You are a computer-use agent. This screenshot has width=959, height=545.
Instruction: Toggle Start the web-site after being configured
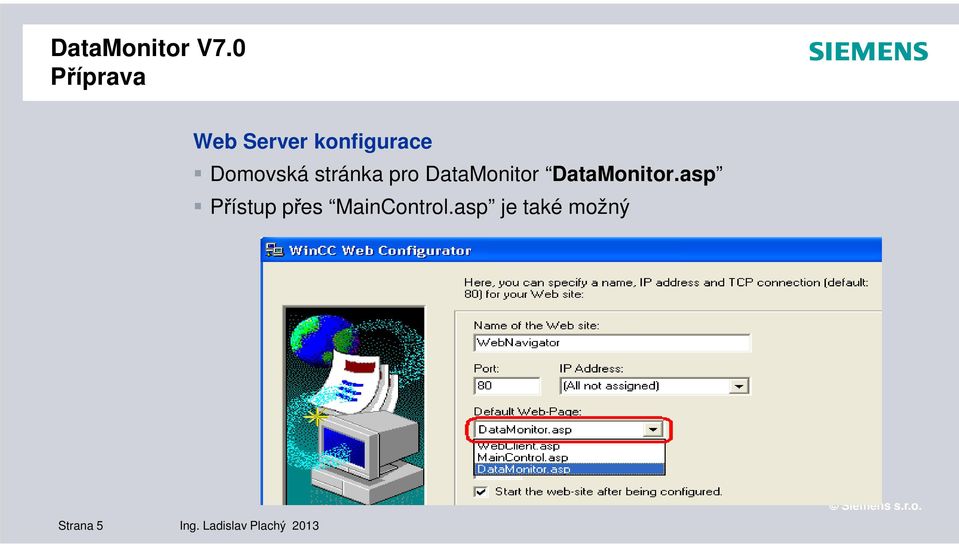pyautogui.click(x=481, y=491)
